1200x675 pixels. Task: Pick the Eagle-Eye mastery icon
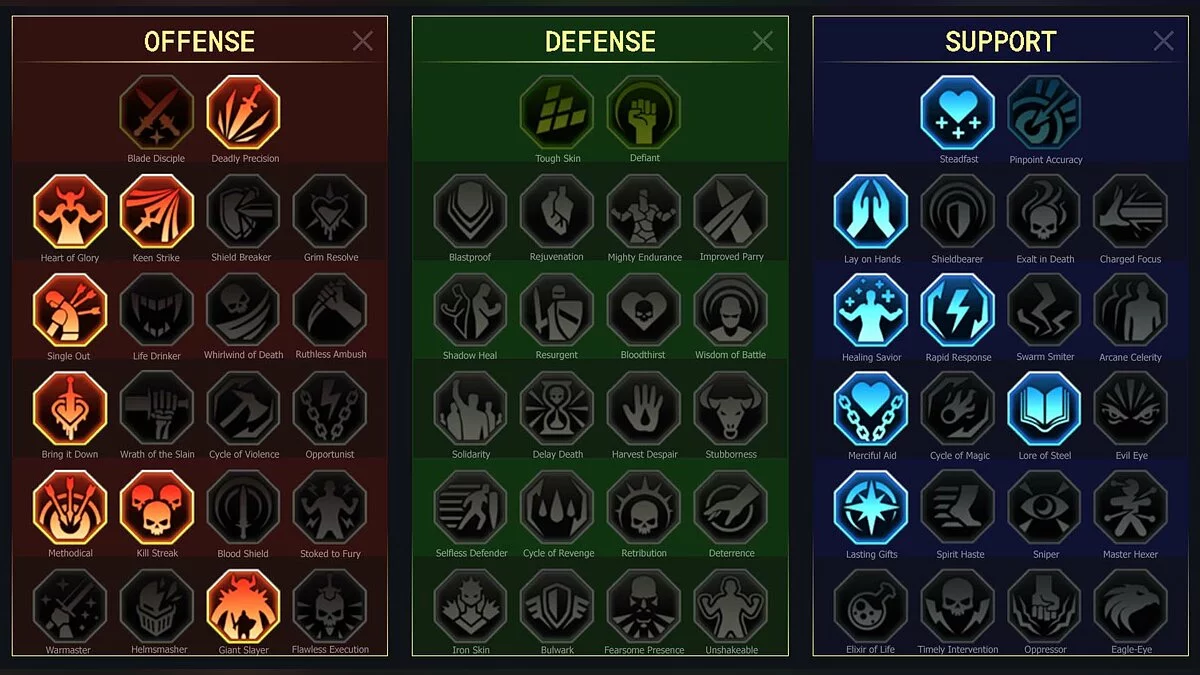coord(1131,606)
